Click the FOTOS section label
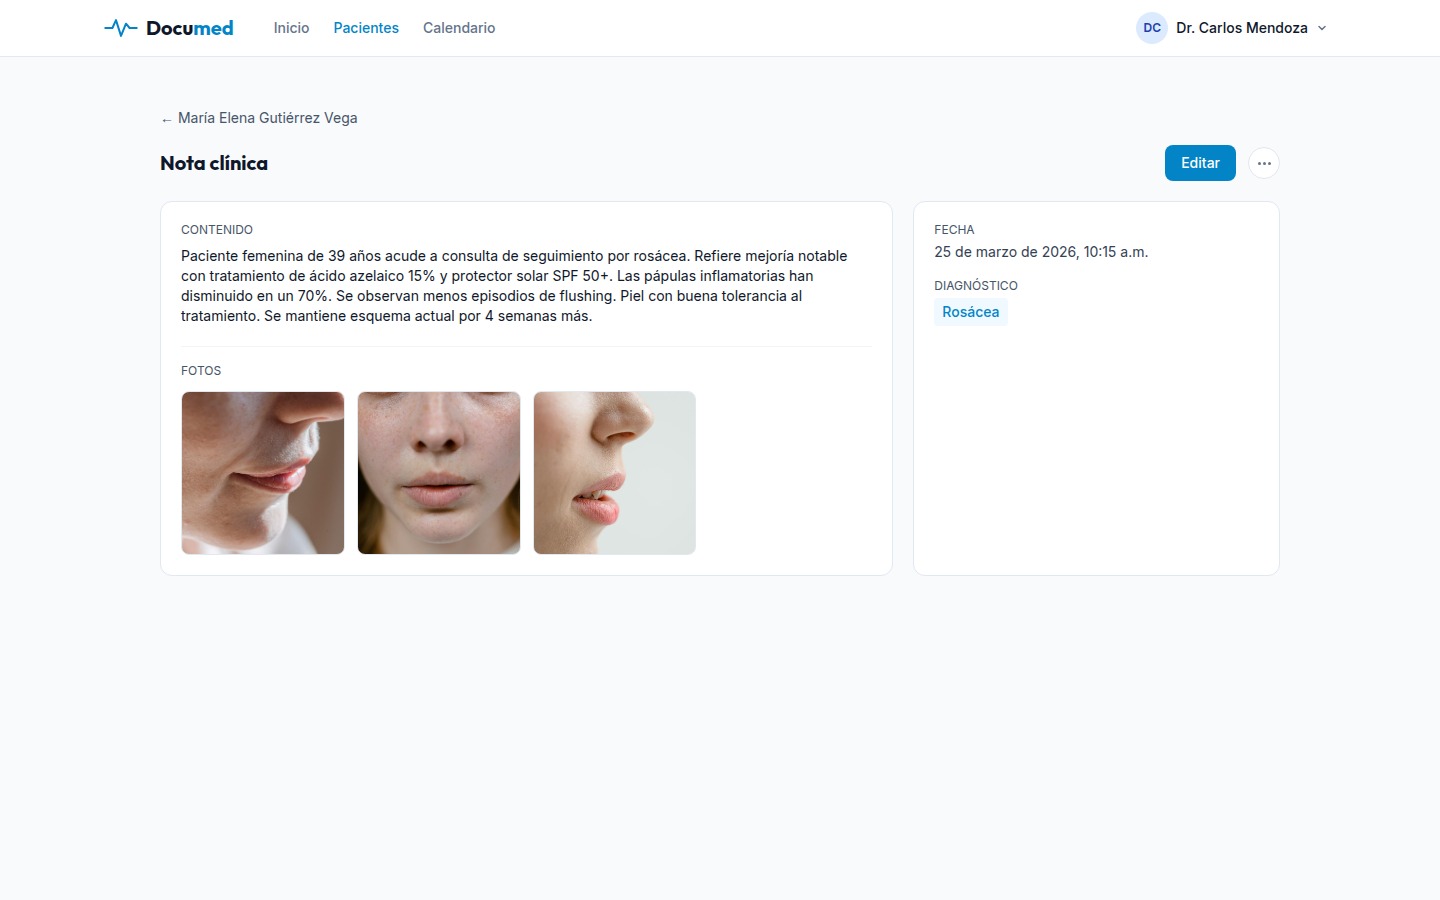The height and width of the screenshot is (900, 1440). (201, 371)
